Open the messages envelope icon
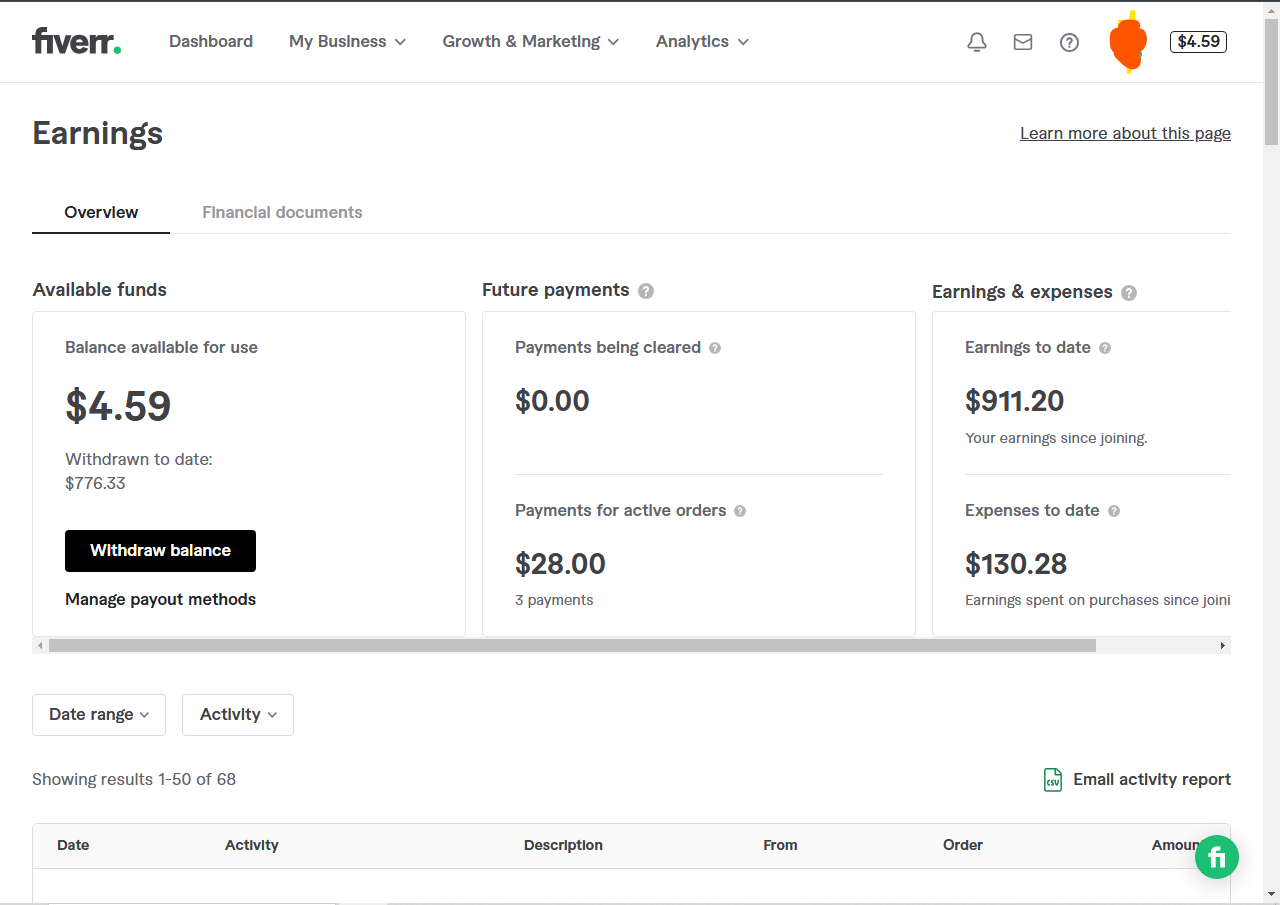The image size is (1280, 905). click(x=1023, y=42)
